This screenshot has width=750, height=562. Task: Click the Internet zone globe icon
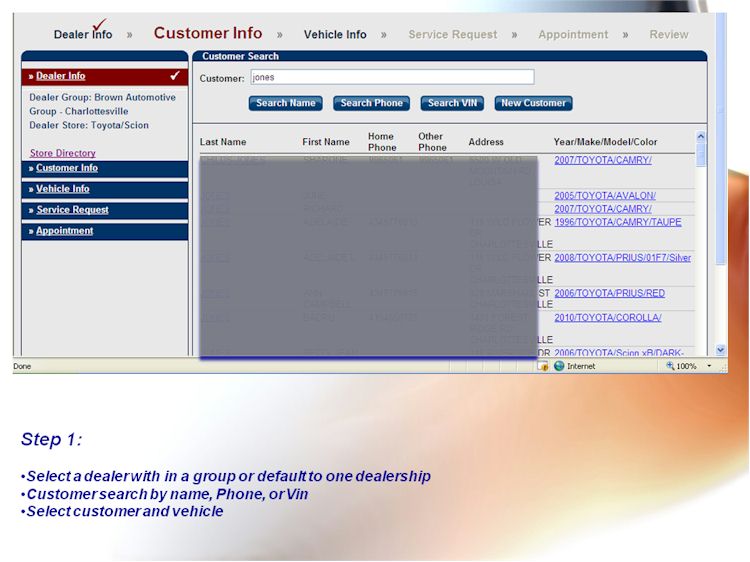559,366
